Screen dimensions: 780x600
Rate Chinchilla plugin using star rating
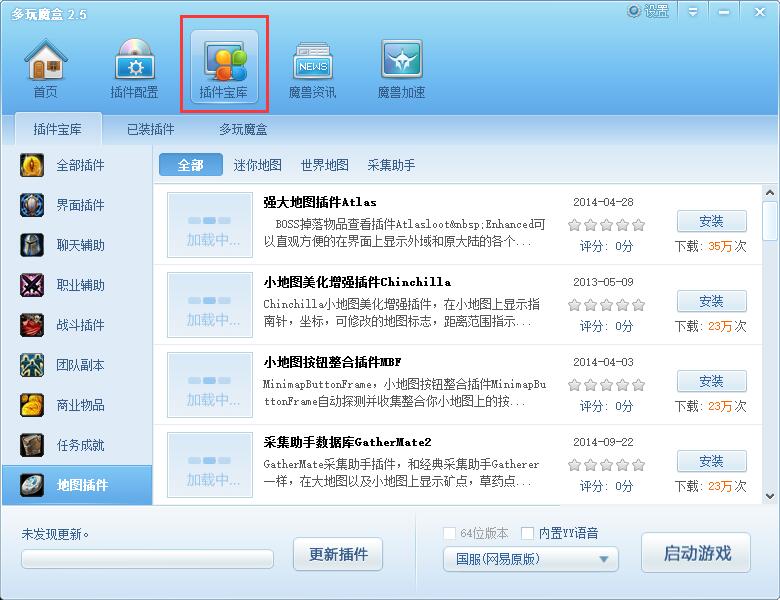[606, 305]
